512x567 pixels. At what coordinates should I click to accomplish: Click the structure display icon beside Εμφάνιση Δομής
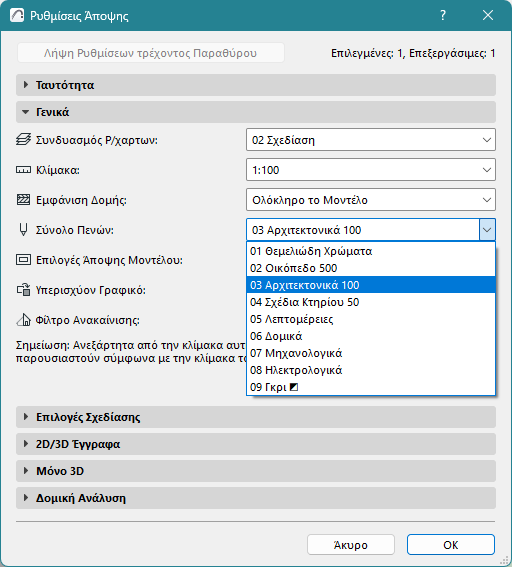[x=24, y=200]
